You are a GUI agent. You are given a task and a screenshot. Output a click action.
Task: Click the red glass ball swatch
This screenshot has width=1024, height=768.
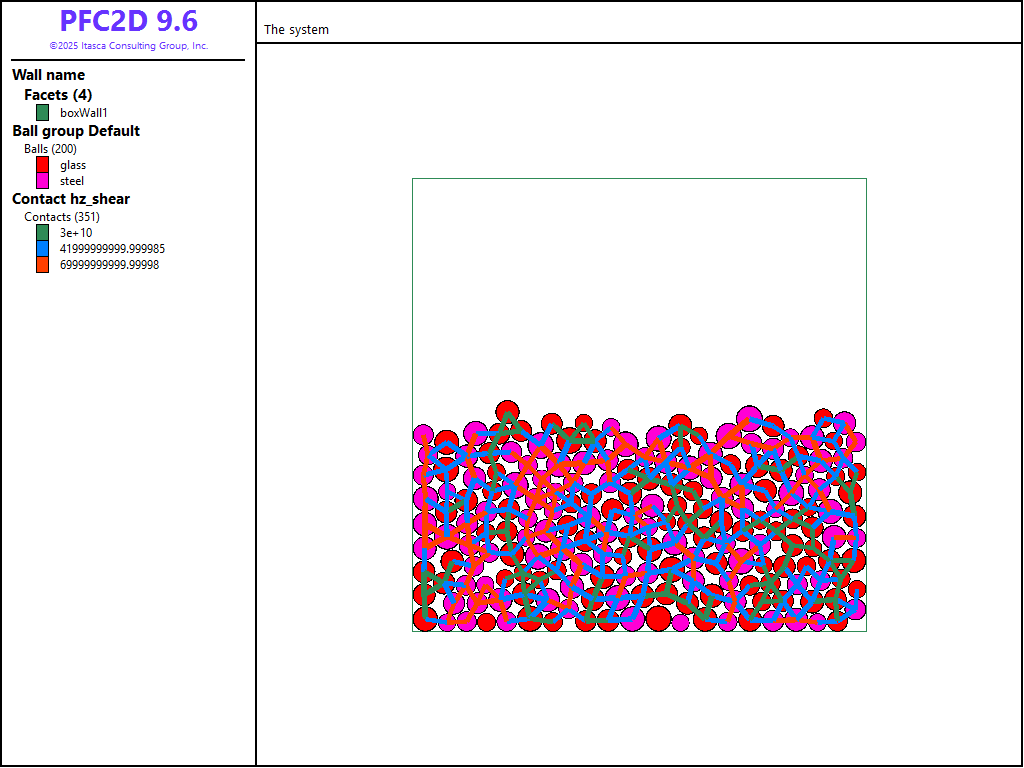click(42, 165)
